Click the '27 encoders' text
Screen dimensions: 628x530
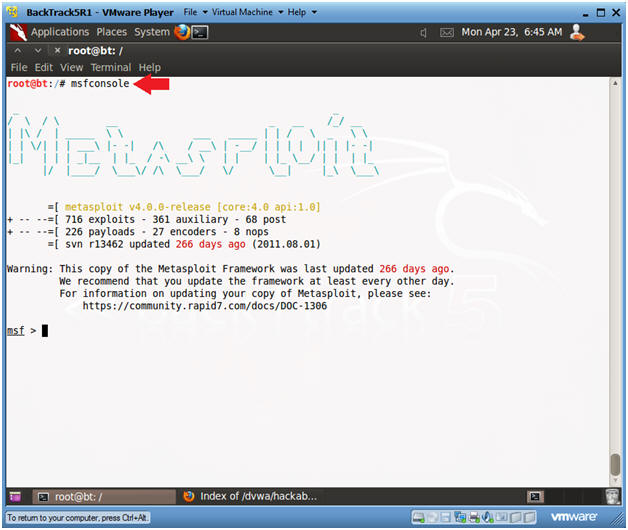[184, 232]
